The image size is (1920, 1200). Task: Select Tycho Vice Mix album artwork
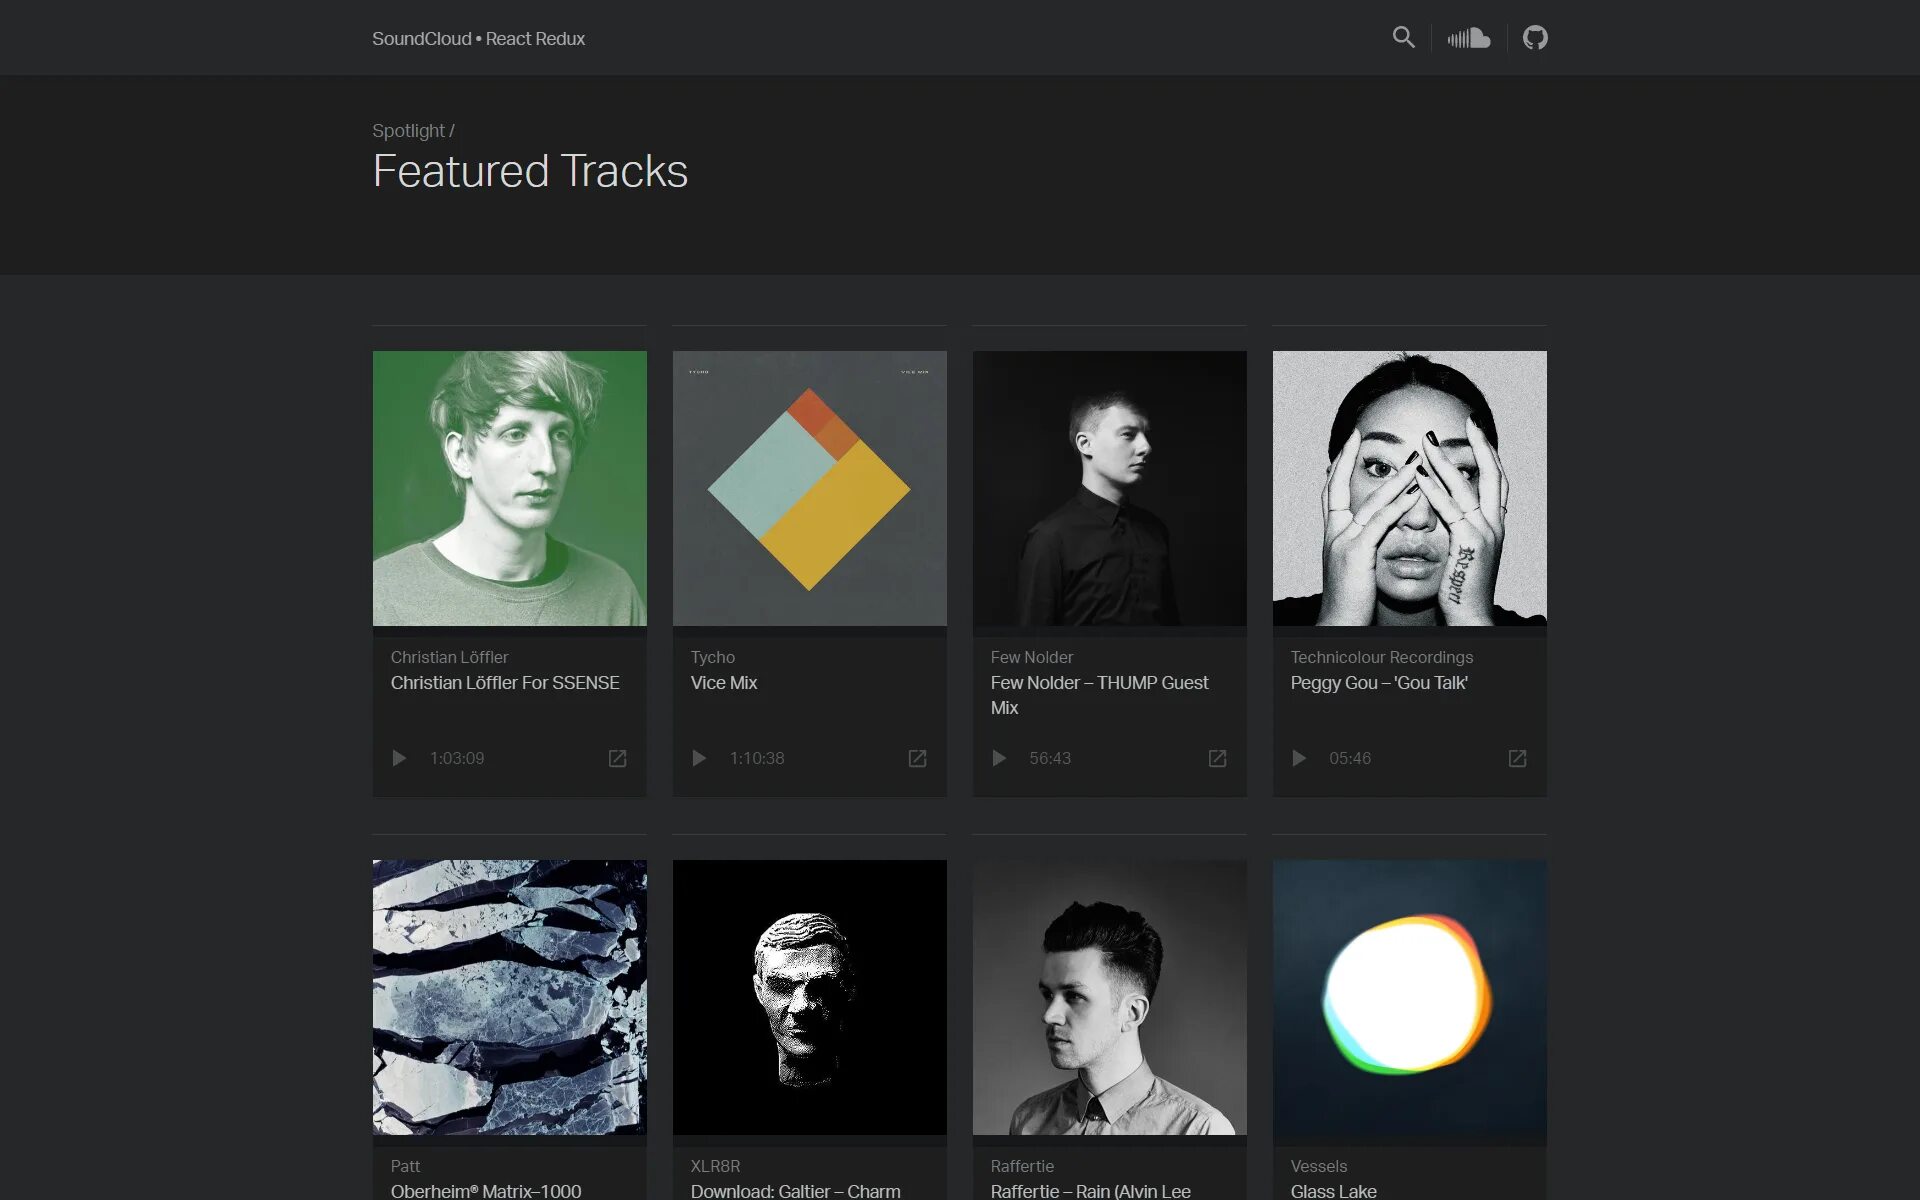809,488
